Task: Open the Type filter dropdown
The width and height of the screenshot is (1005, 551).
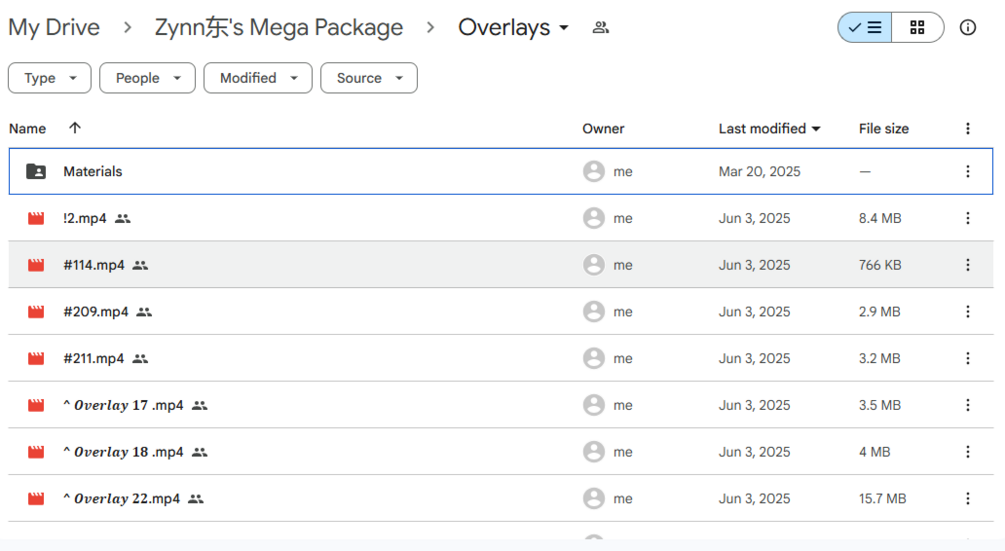Action: point(49,78)
